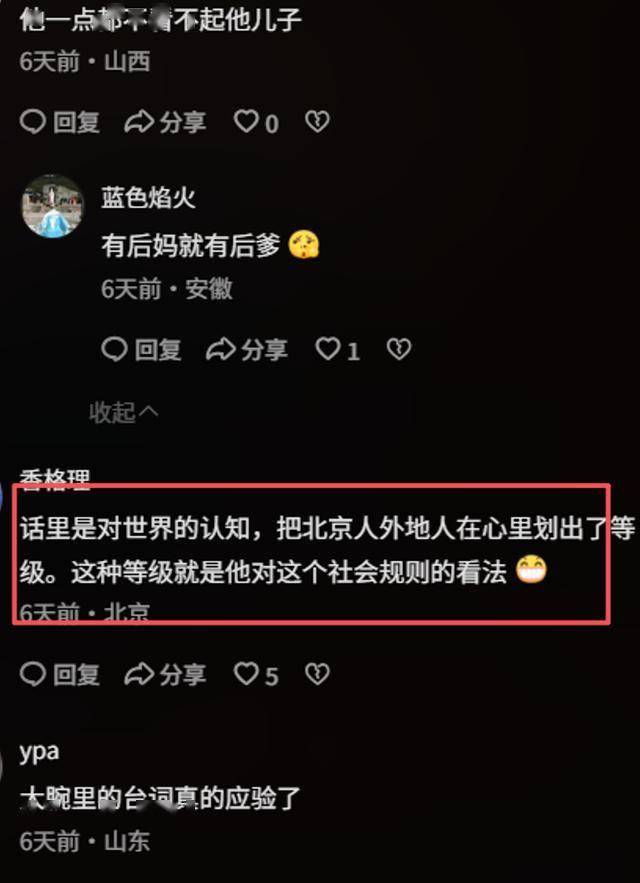This screenshot has width=640, height=883.
Task: Collapse replies with 收起 expander
Action: pyautogui.click(x=124, y=413)
